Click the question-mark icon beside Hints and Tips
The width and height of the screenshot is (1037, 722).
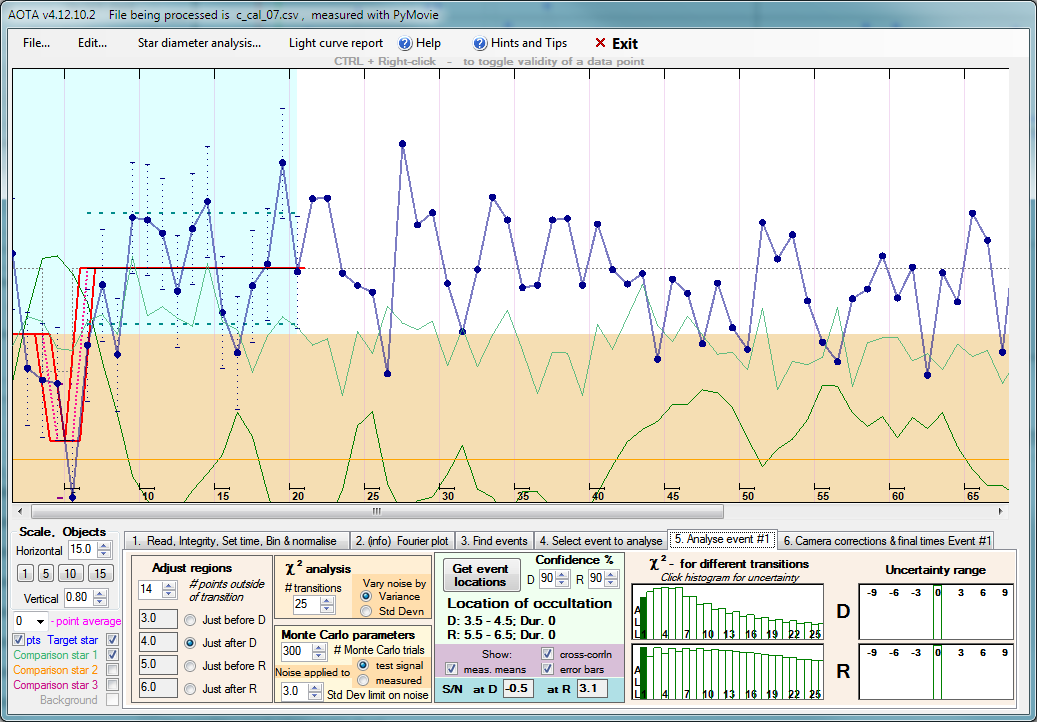[480, 44]
